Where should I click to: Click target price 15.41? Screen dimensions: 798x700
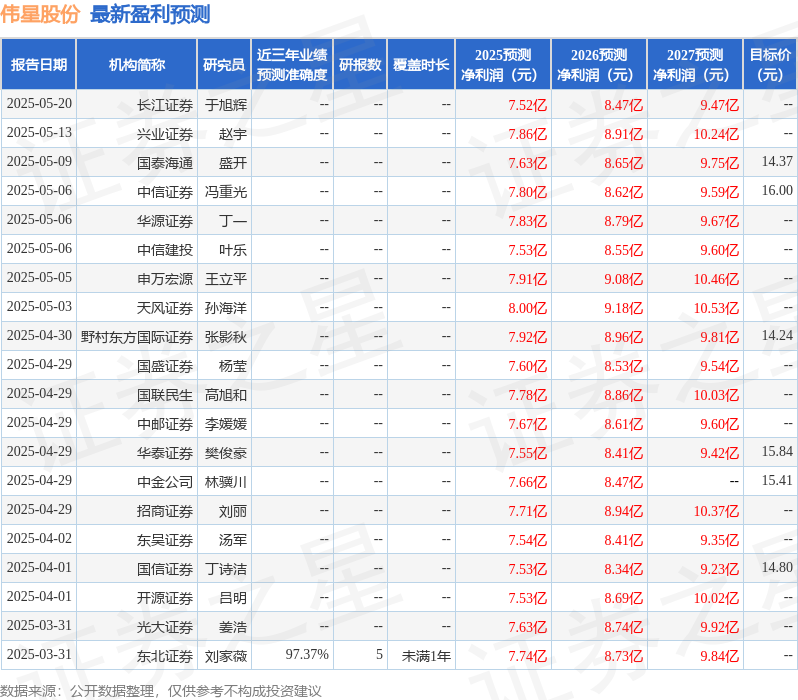[x=777, y=481]
